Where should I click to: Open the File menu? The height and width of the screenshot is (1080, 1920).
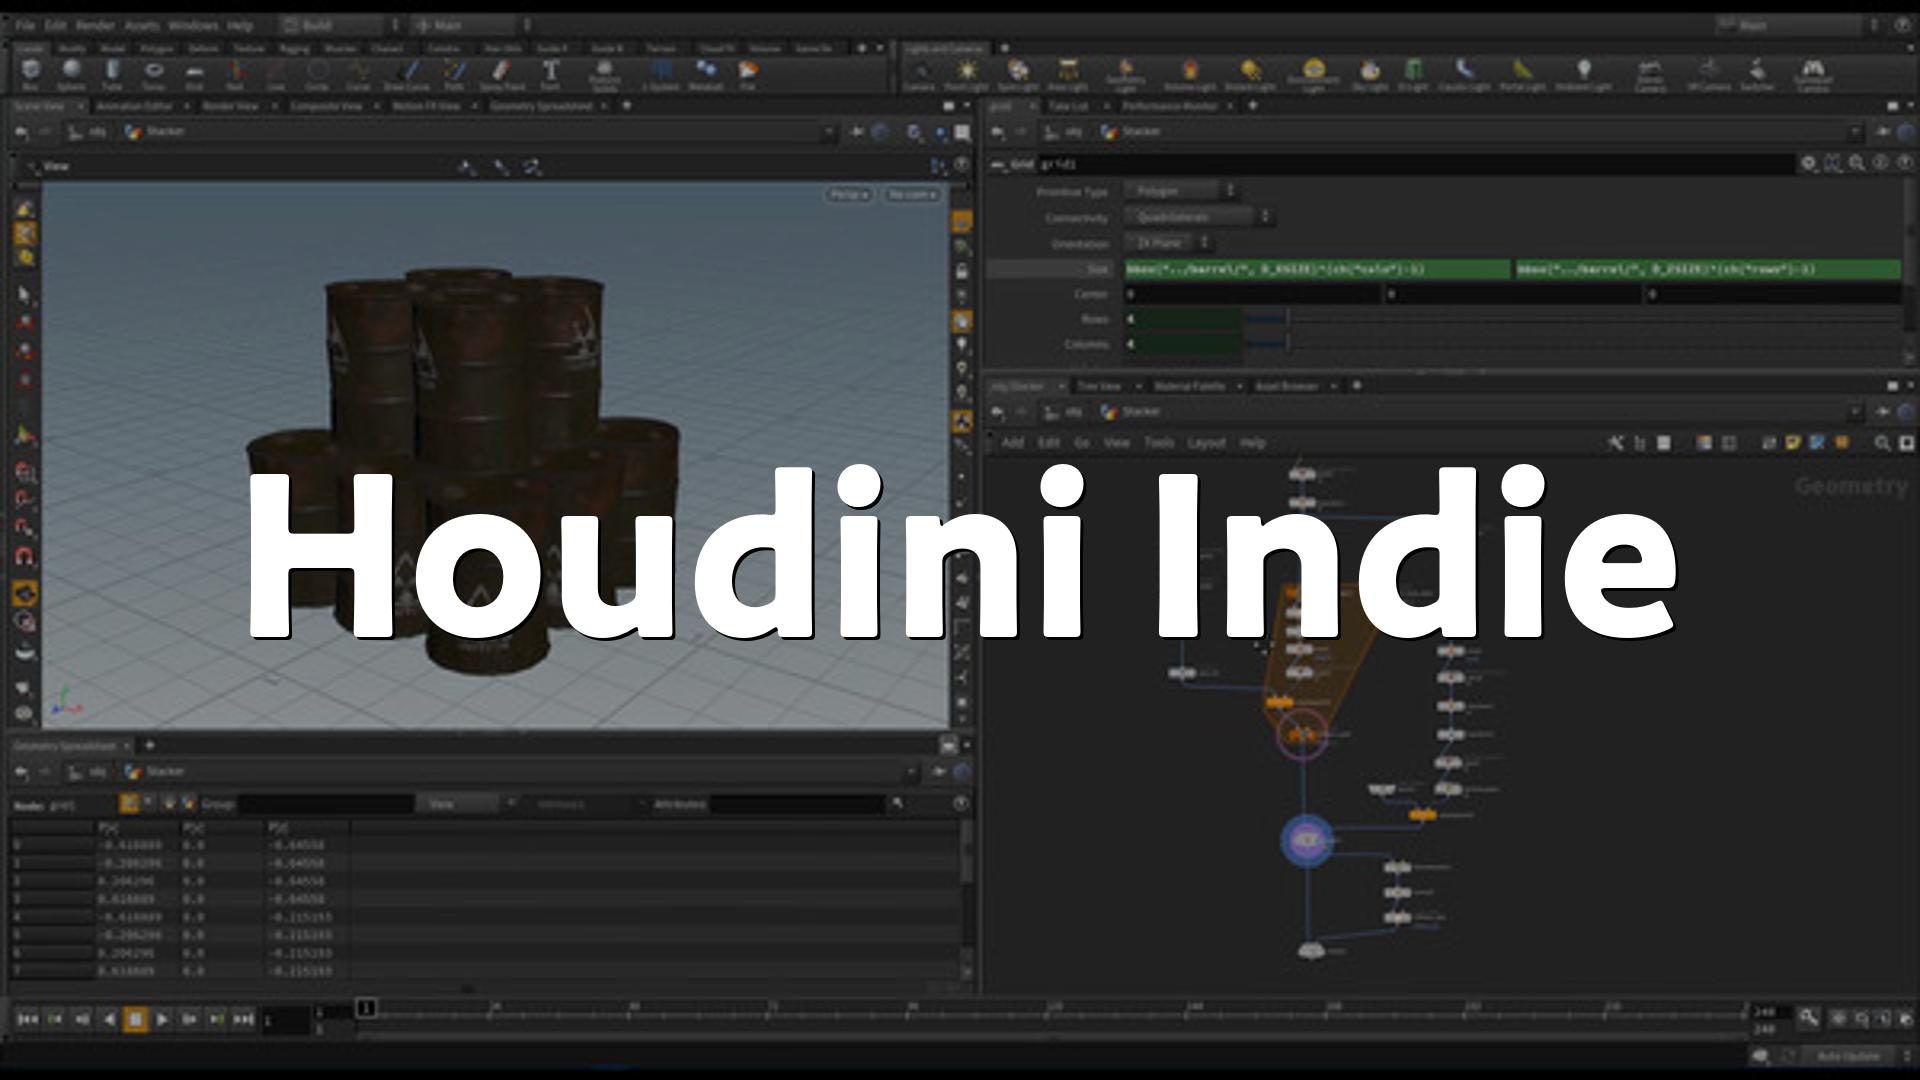point(25,25)
